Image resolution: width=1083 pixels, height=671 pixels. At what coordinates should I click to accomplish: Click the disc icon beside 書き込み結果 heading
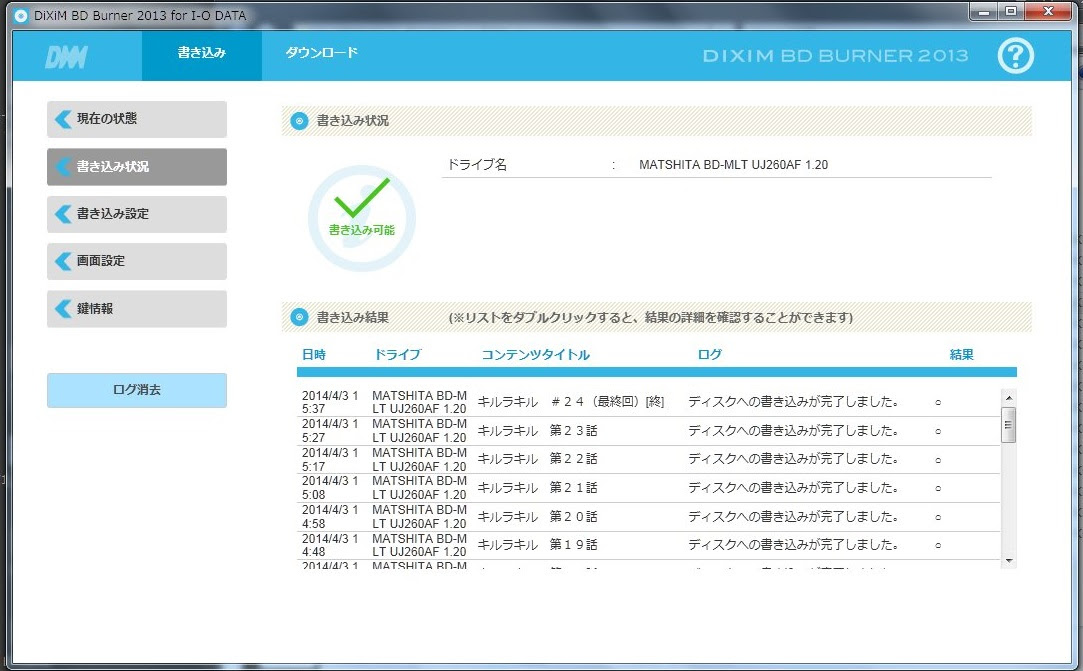[299, 317]
